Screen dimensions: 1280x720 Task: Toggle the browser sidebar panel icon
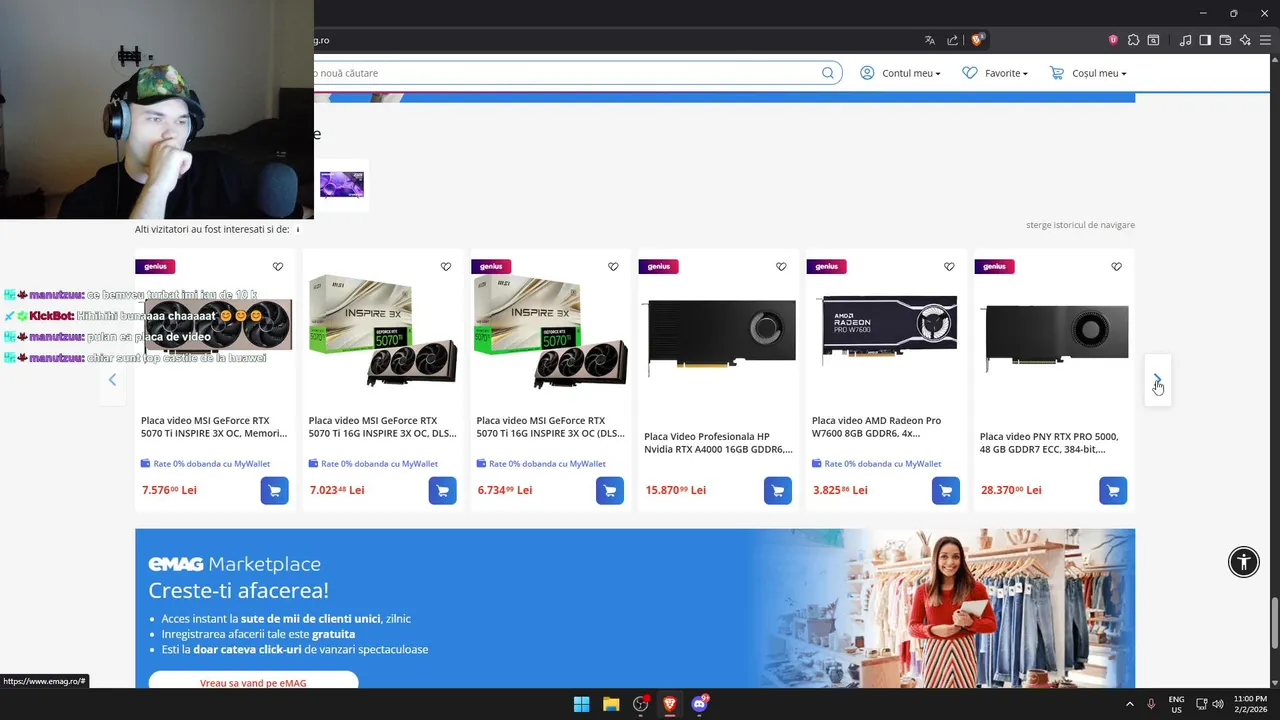[x=1205, y=40]
